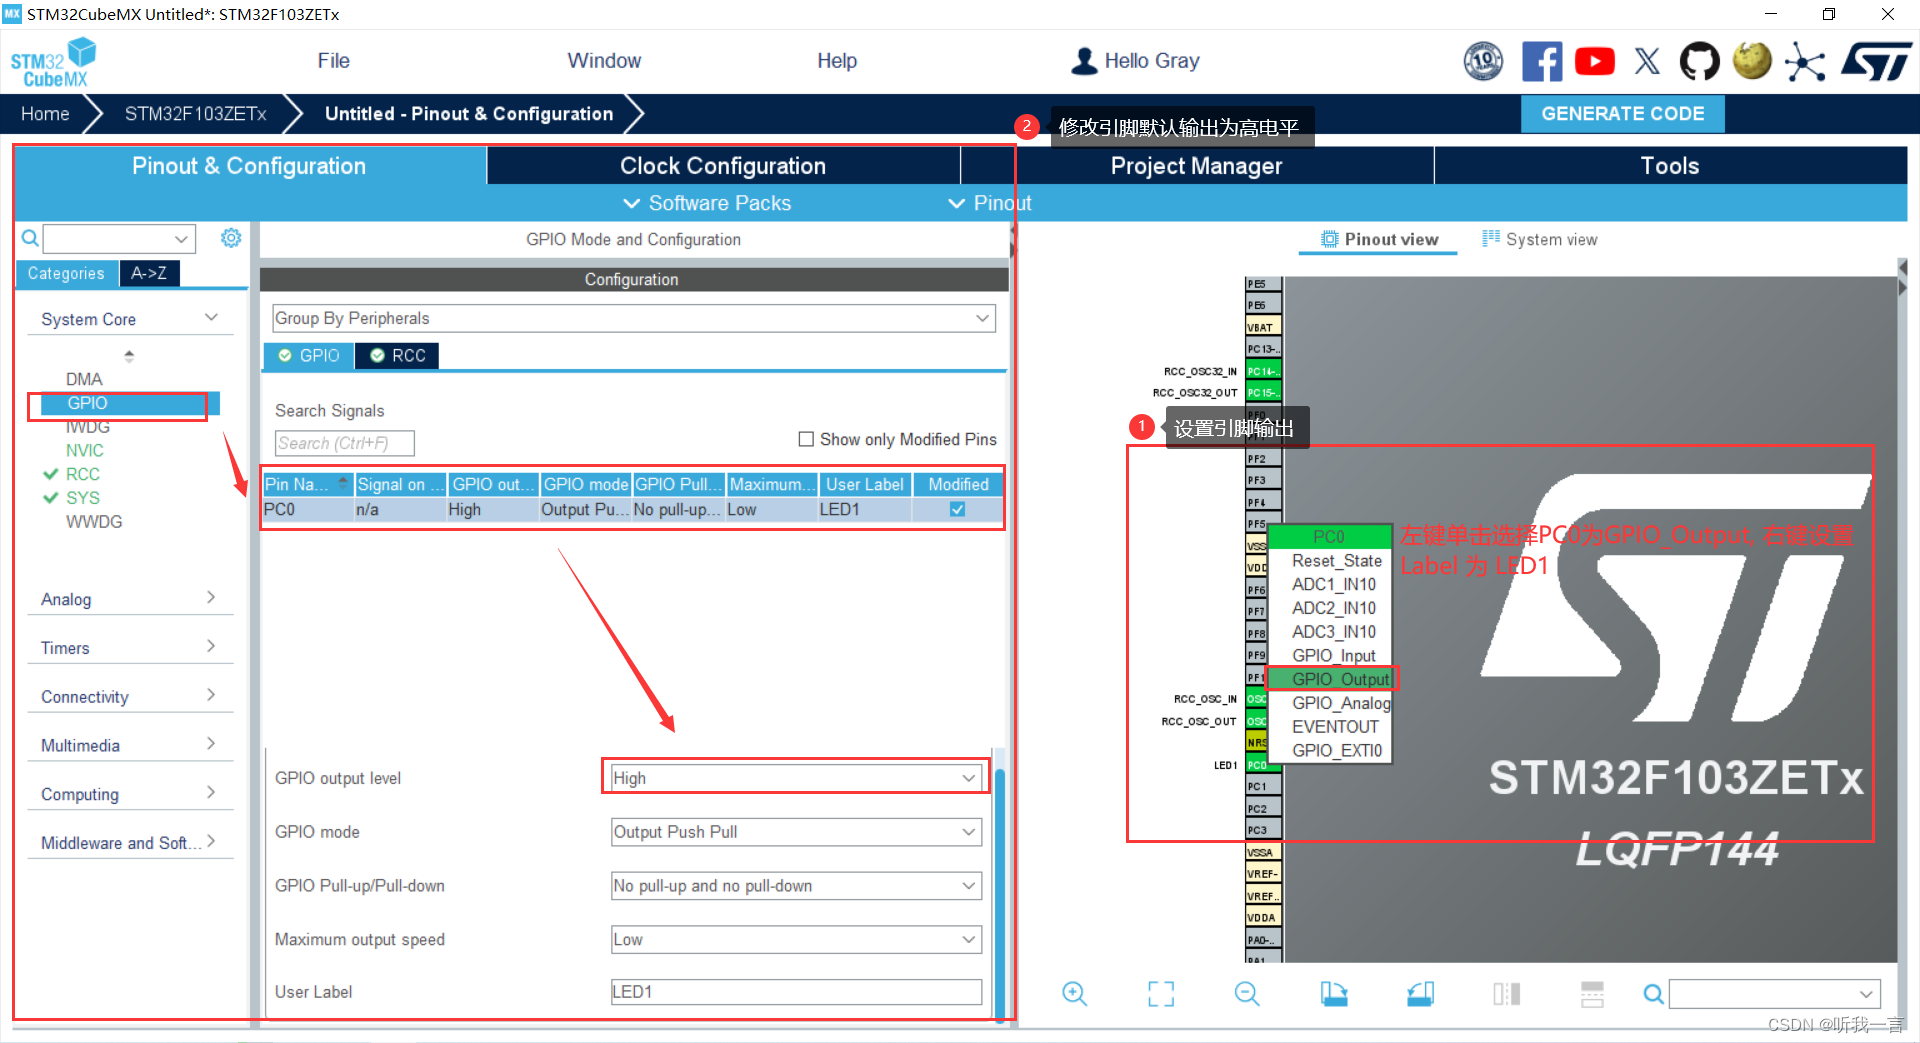This screenshot has width=1920, height=1043.
Task: Open the YouTube icon link
Action: coord(1594,61)
